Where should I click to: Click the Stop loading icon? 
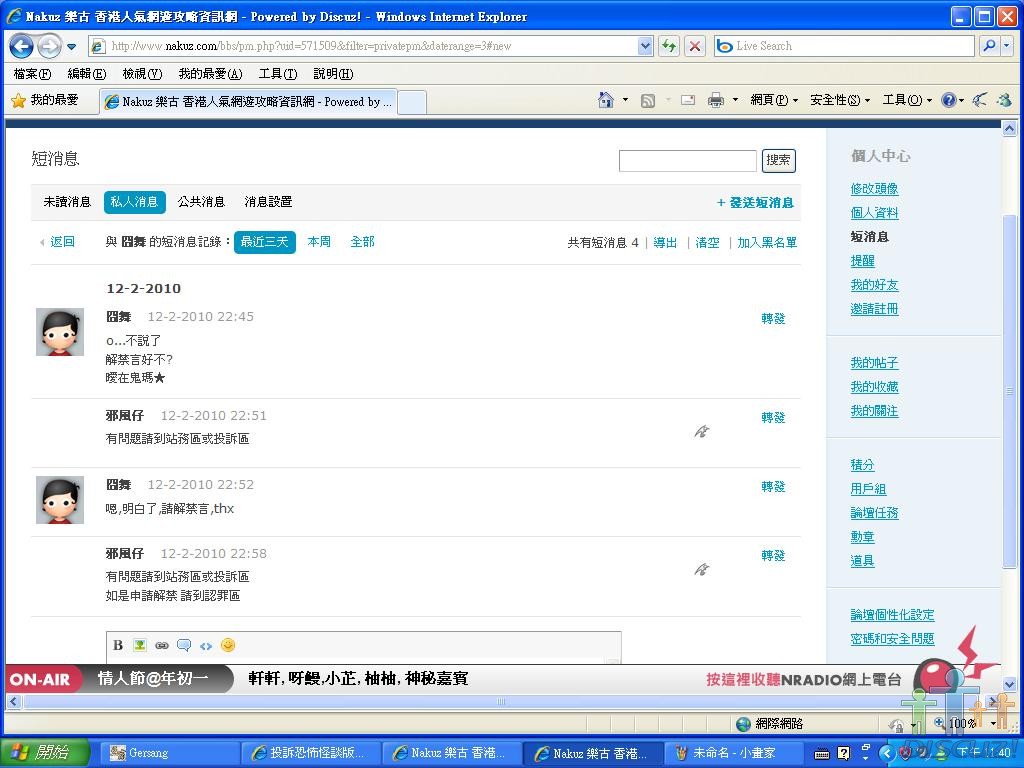(x=695, y=46)
